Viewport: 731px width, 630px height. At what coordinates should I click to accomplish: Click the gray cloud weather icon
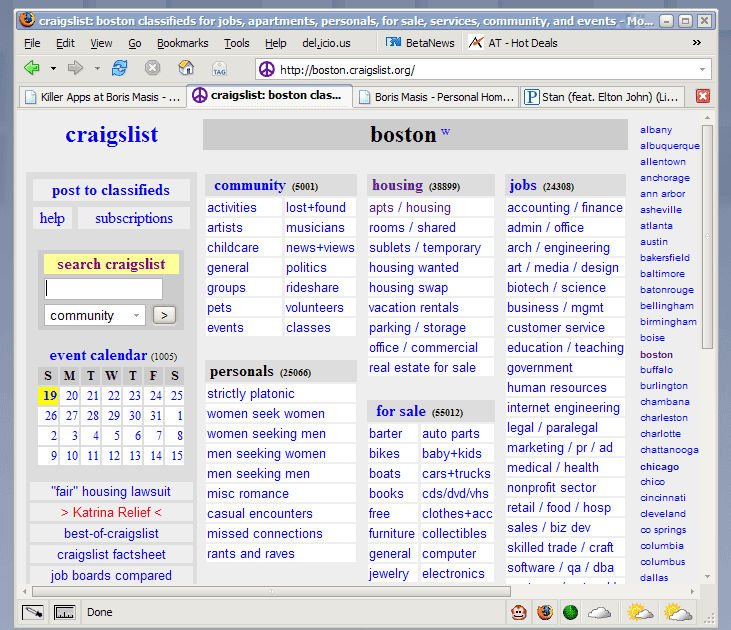pos(599,612)
